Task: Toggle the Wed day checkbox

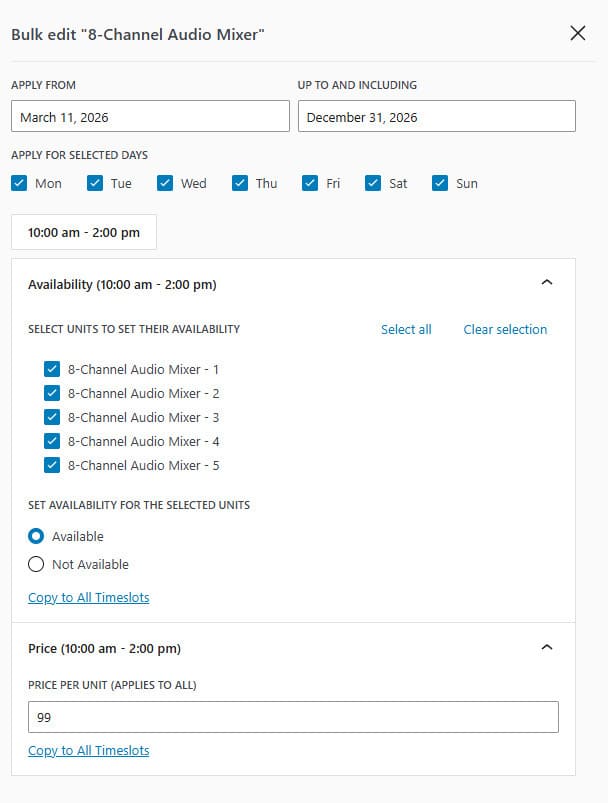Action: click(165, 183)
